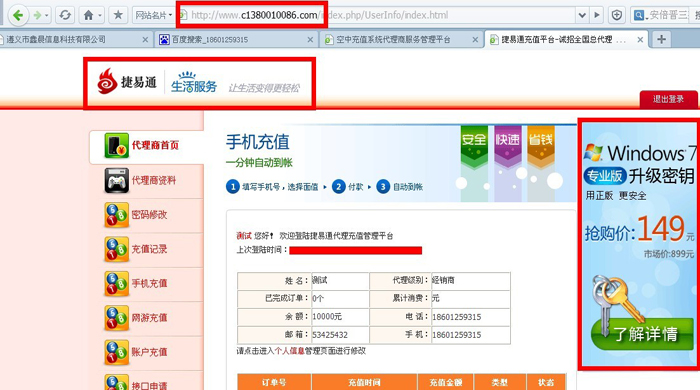Click the 退出登录 button
Viewport: 700px width, 390px height.
[x=668, y=99]
